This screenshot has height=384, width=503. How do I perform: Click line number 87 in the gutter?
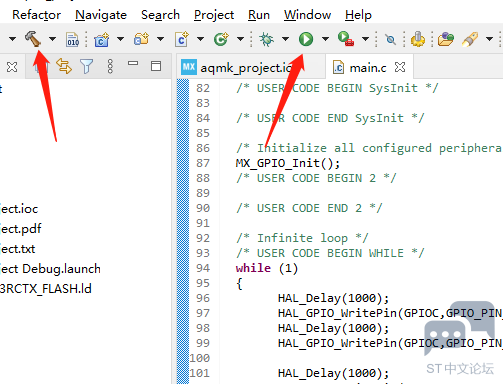pos(203,163)
